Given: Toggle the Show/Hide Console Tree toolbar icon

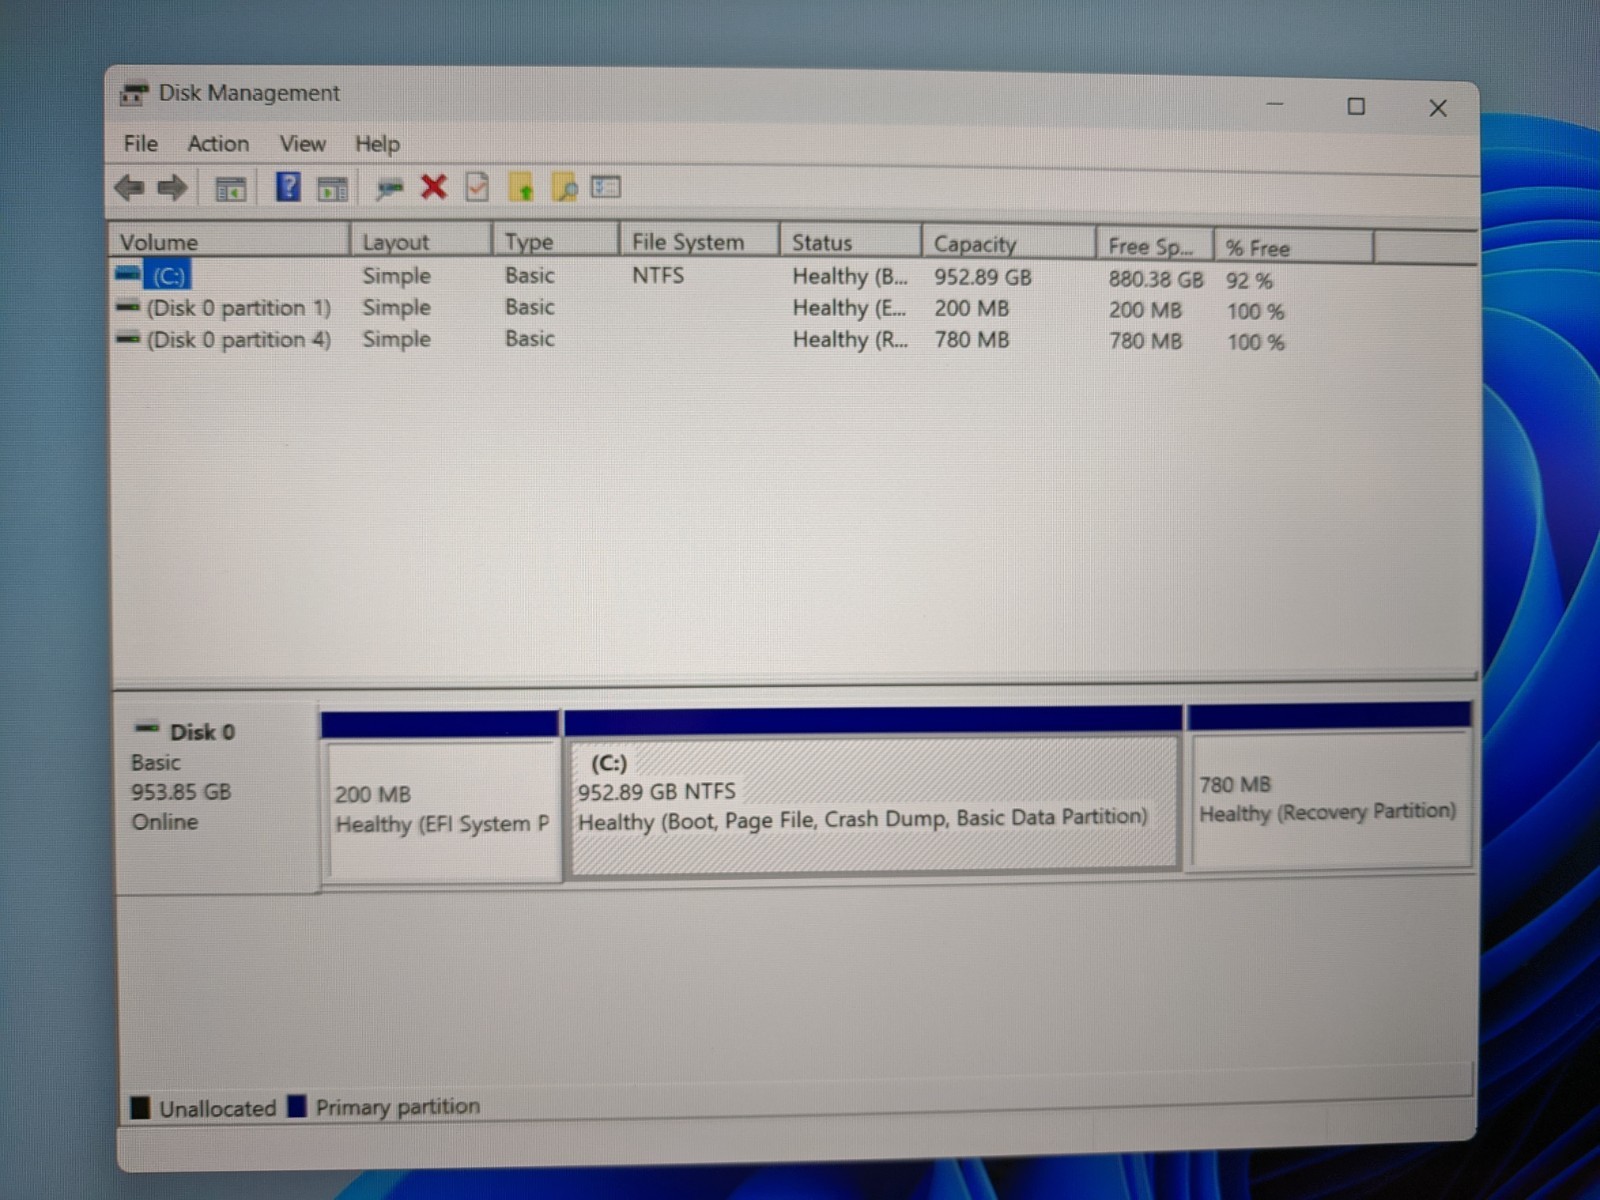Looking at the screenshot, I should [x=231, y=188].
